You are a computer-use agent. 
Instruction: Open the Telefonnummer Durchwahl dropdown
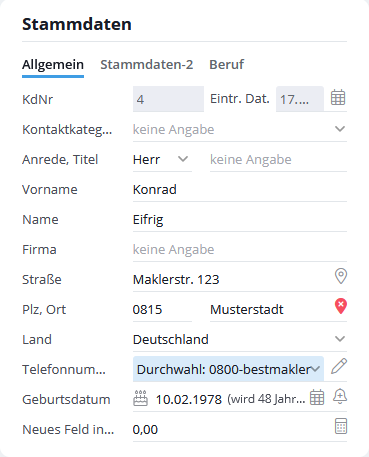point(228,369)
